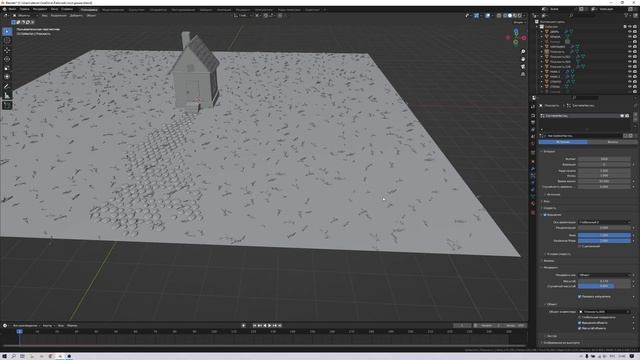Image resolution: width=640 pixels, height=360 pixels.
Task: Select the Transform tool
Action: (7, 77)
